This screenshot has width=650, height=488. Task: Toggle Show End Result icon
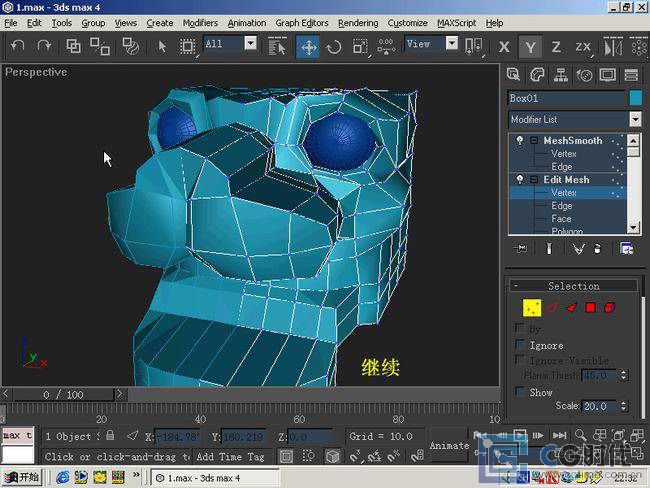[x=549, y=248]
